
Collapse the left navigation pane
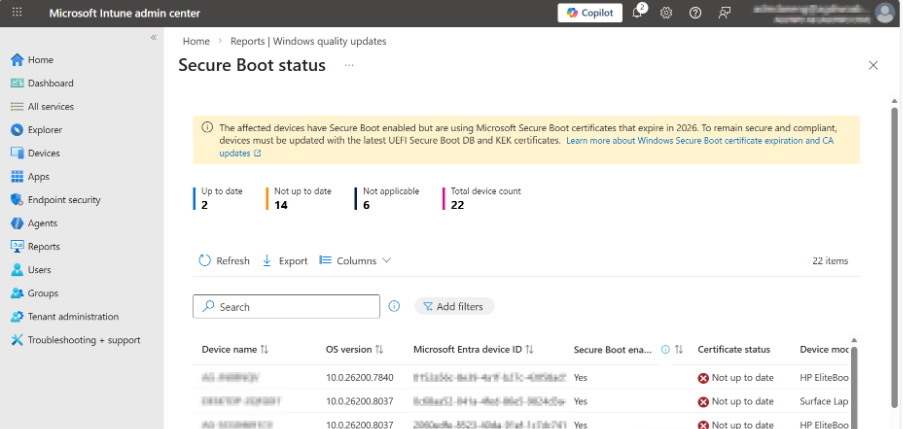[x=153, y=37]
